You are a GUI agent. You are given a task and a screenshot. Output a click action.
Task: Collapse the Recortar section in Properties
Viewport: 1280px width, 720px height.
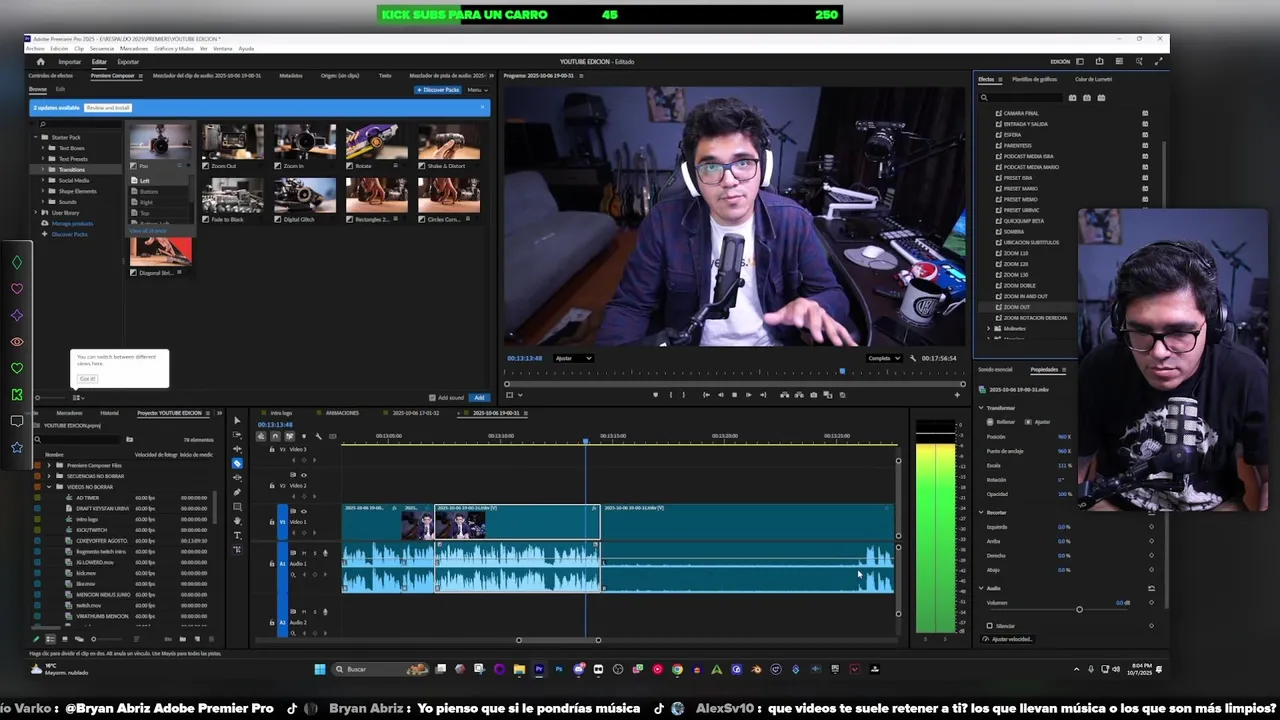click(981, 512)
